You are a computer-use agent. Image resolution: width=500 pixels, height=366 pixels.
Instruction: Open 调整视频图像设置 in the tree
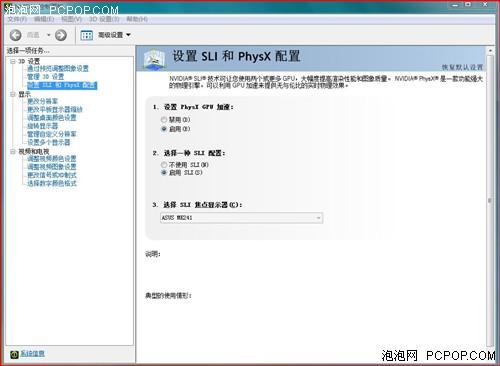[x=52, y=167]
